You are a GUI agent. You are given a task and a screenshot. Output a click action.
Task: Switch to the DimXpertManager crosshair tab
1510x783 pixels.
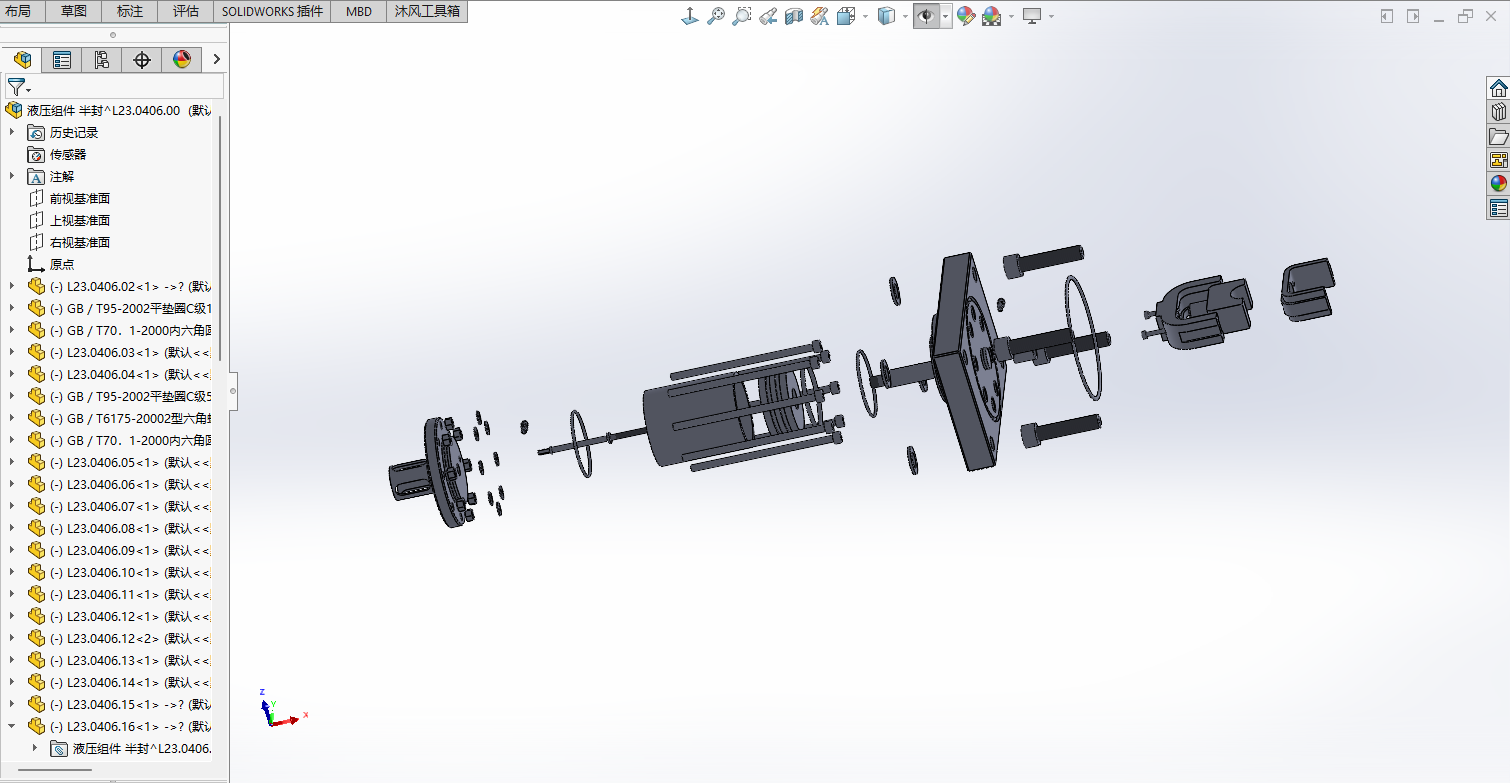[142, 60]
